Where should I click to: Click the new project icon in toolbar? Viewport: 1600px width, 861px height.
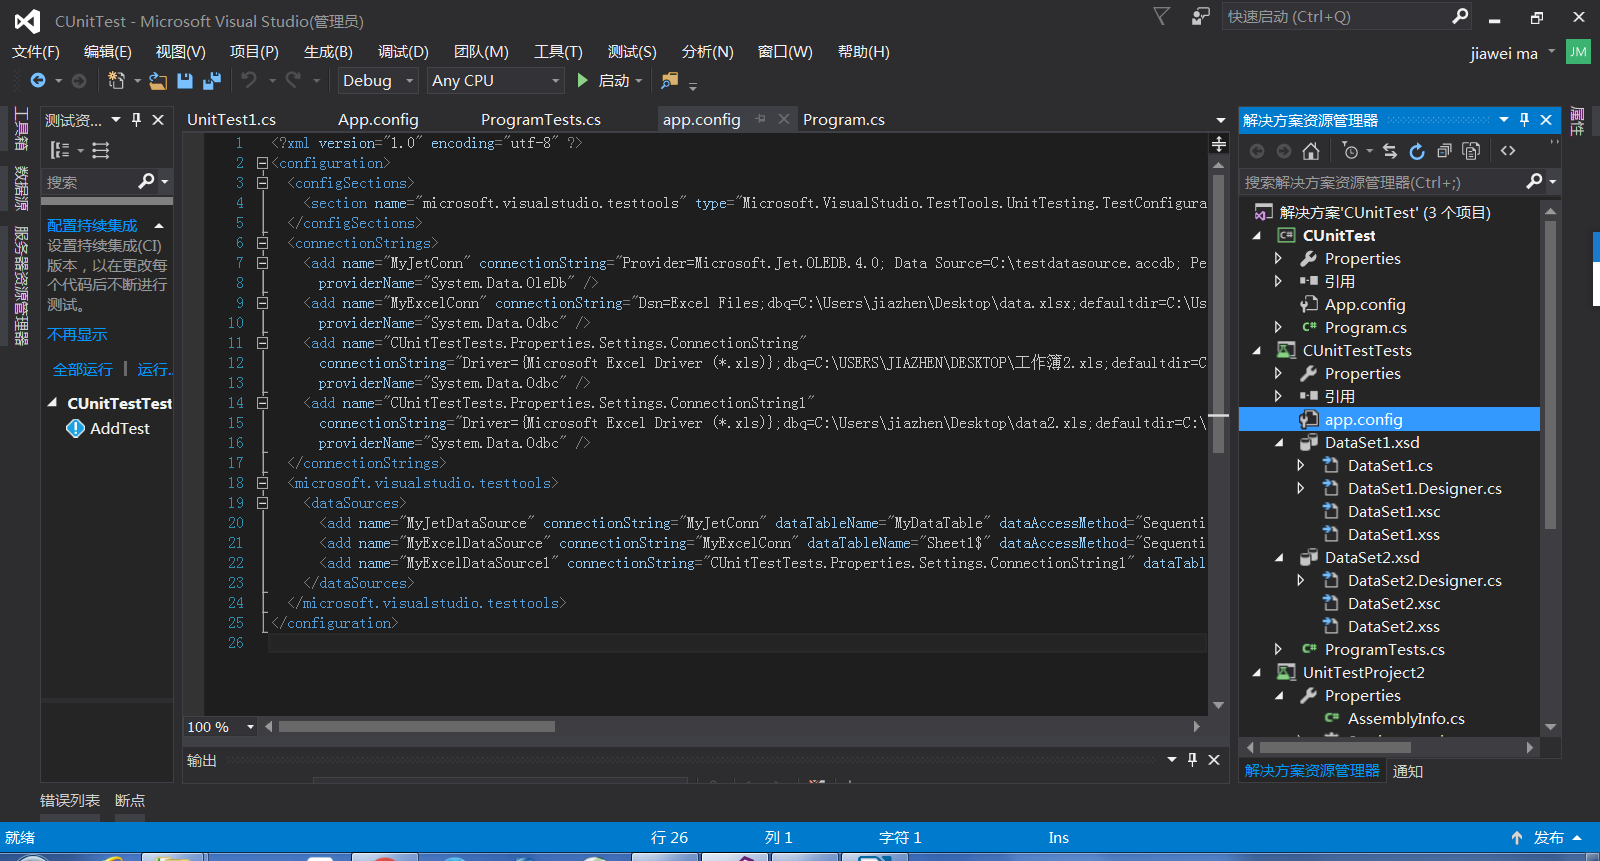(x=116, y=80)
